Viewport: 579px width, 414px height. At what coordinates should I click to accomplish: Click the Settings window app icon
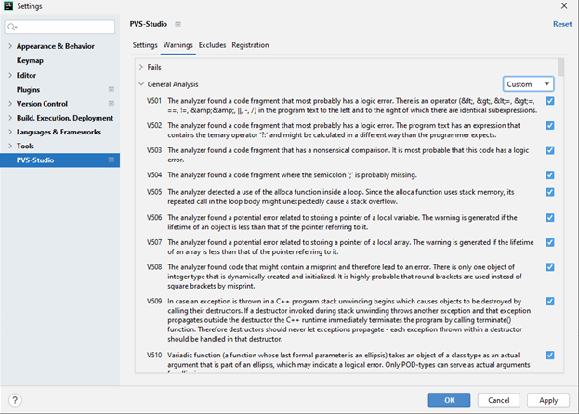tap(8, 6)
